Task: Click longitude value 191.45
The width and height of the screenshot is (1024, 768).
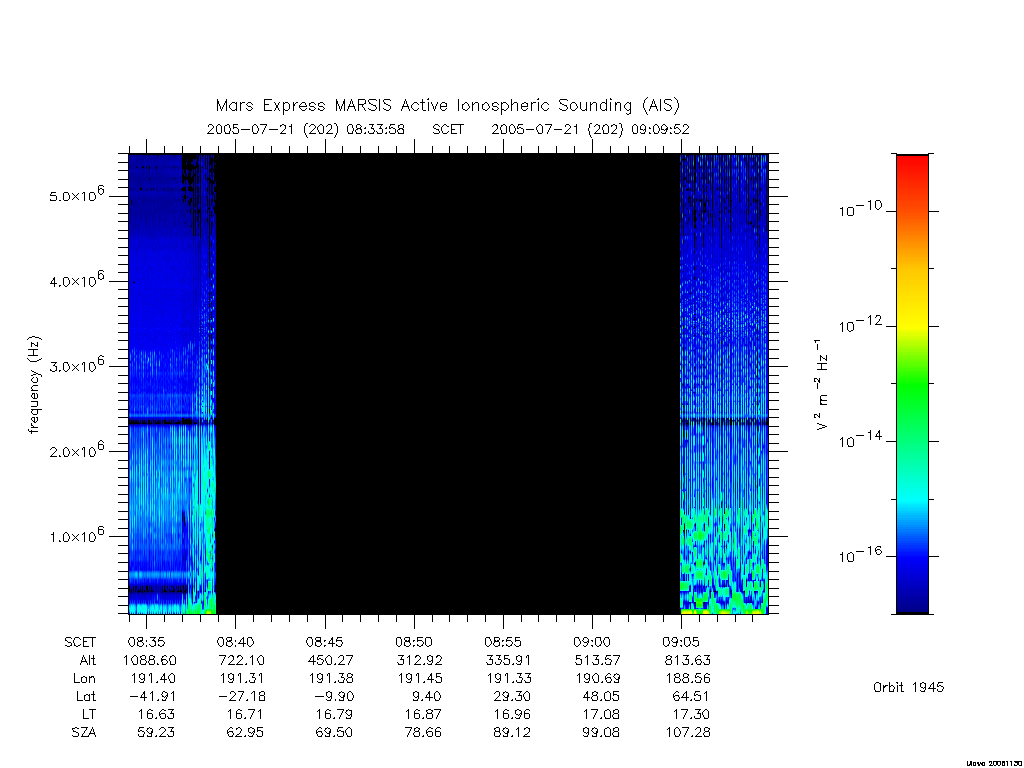Action: click(x=420, y=679)
